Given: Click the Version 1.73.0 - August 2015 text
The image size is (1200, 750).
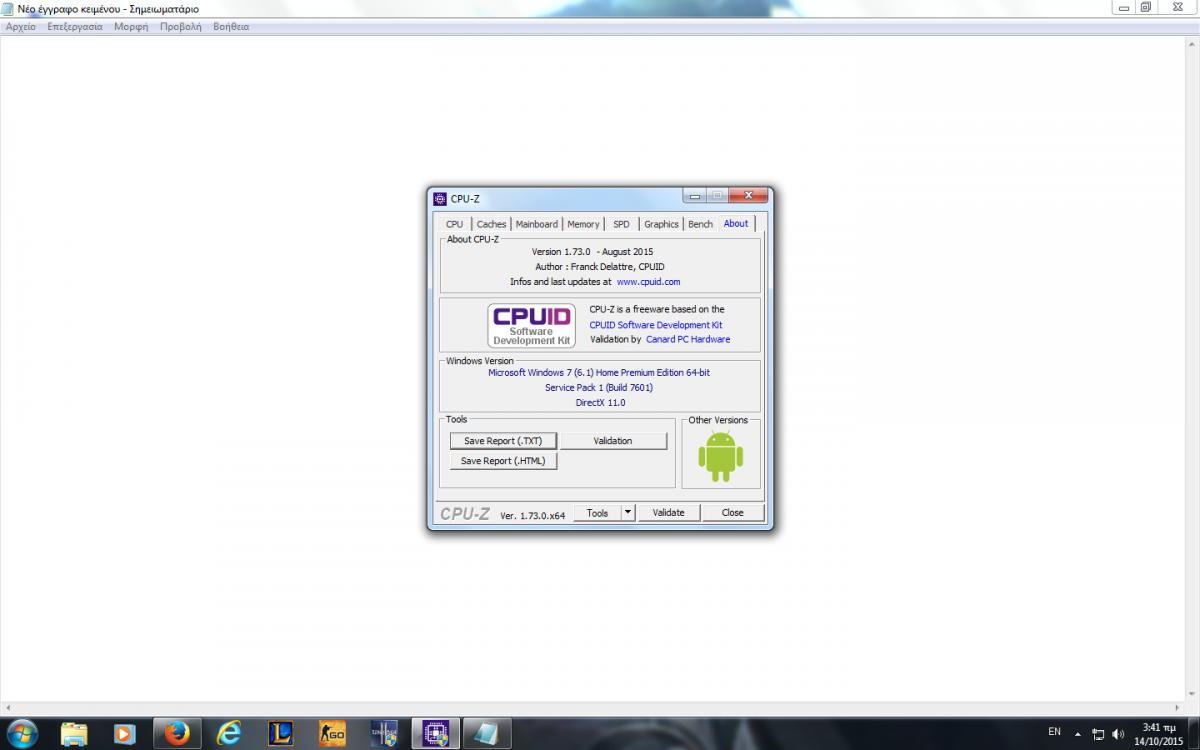Looking at the screenshot, I should click(592, 252).
